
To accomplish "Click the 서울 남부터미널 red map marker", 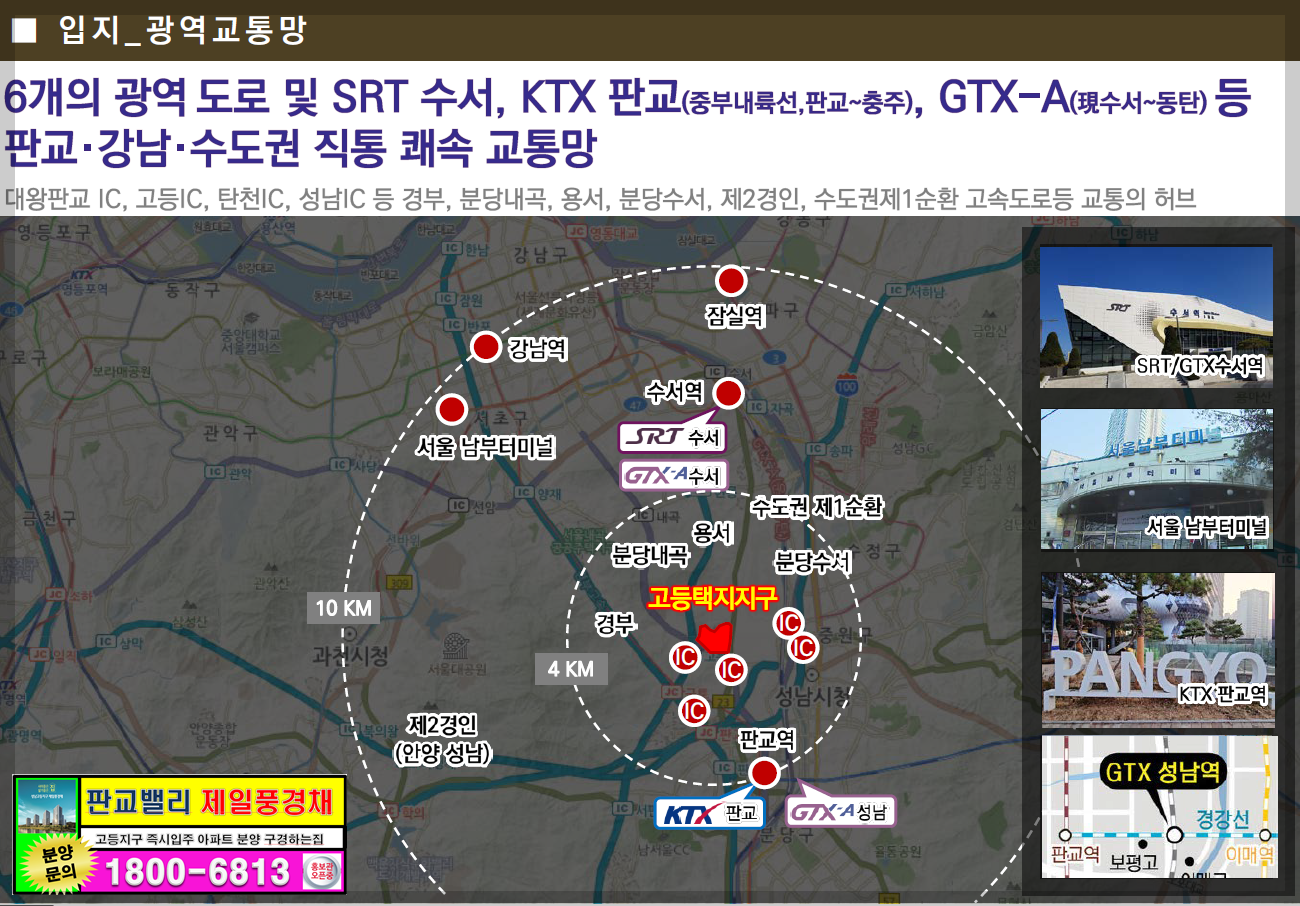I will (x=452, y=409).
